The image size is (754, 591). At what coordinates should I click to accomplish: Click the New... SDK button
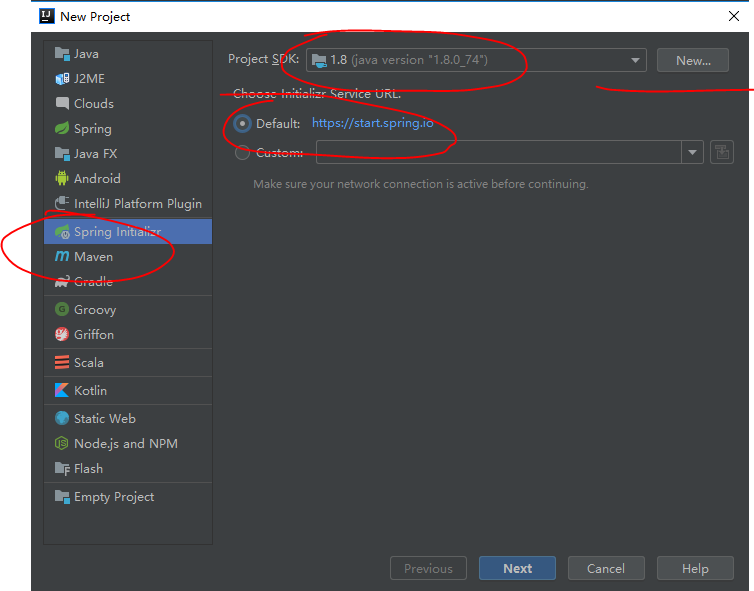pos(692,60)
